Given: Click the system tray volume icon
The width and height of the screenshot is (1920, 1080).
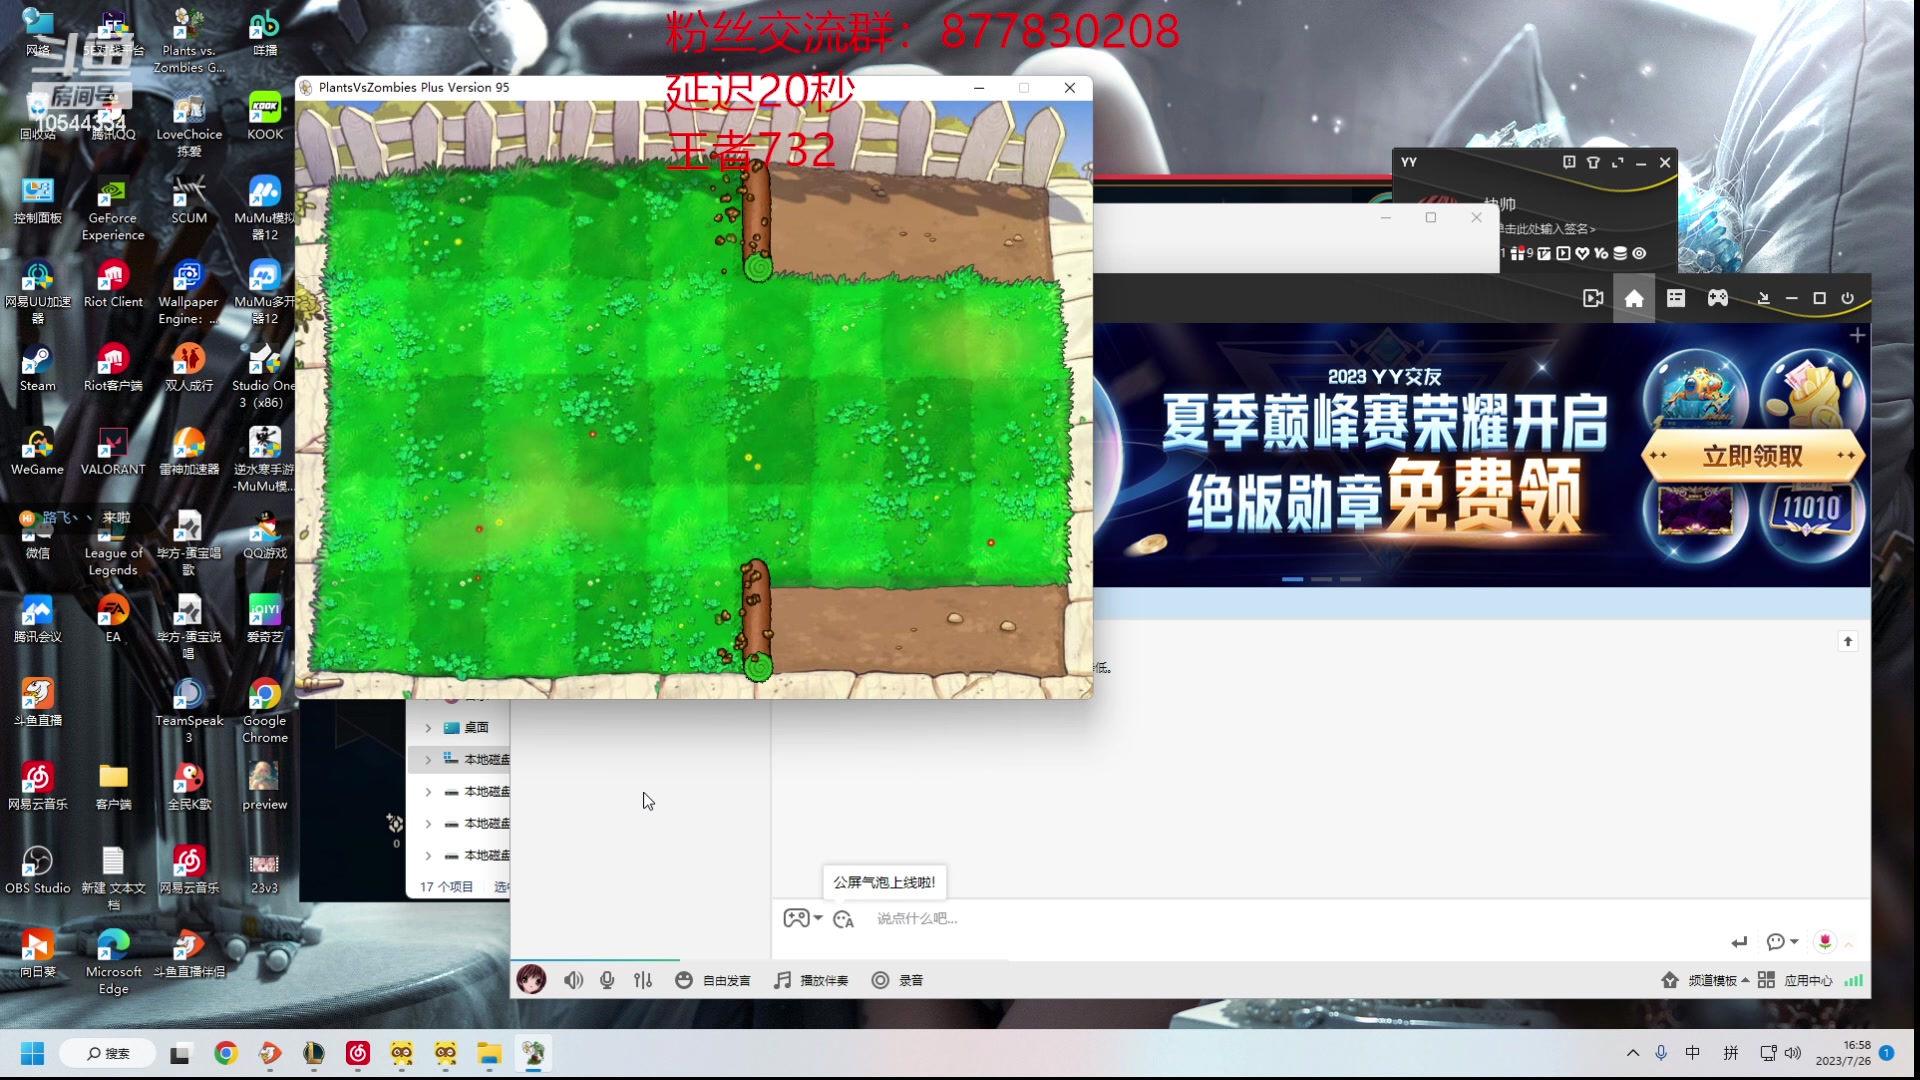Looking at the screenshot, I should 1792,1053.
